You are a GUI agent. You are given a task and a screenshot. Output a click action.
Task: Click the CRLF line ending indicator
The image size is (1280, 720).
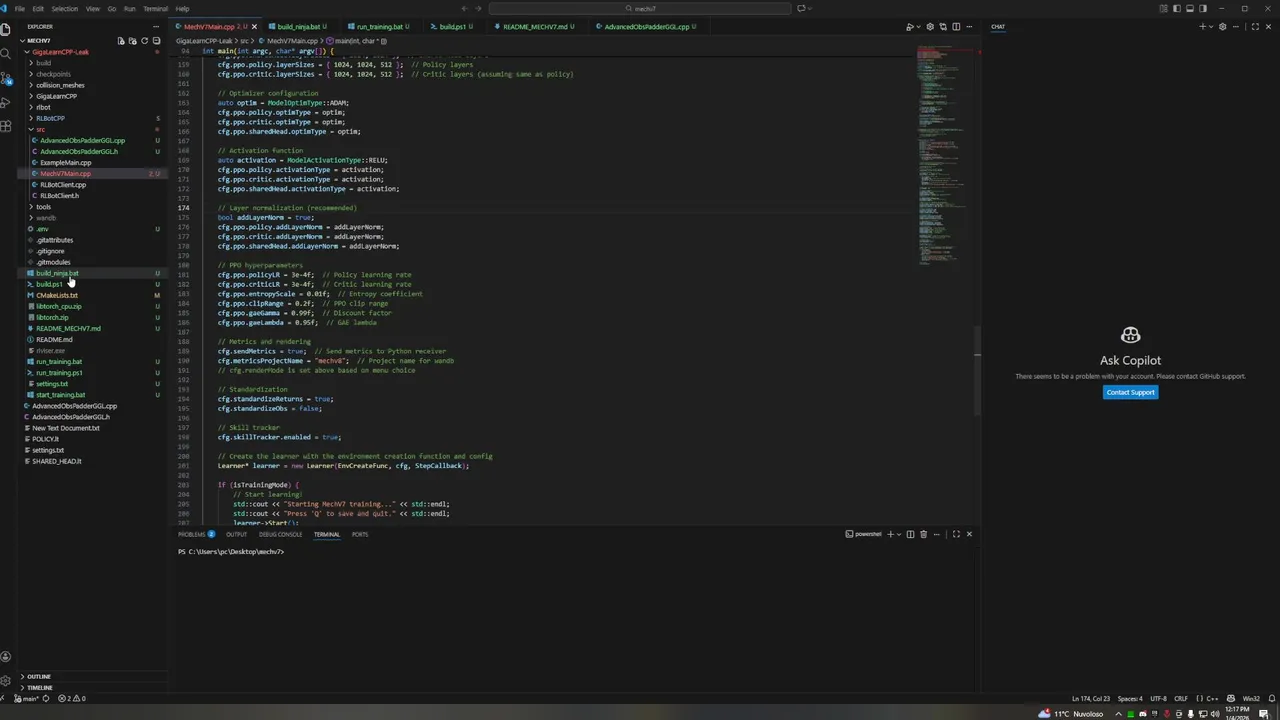click(1181, 699)
